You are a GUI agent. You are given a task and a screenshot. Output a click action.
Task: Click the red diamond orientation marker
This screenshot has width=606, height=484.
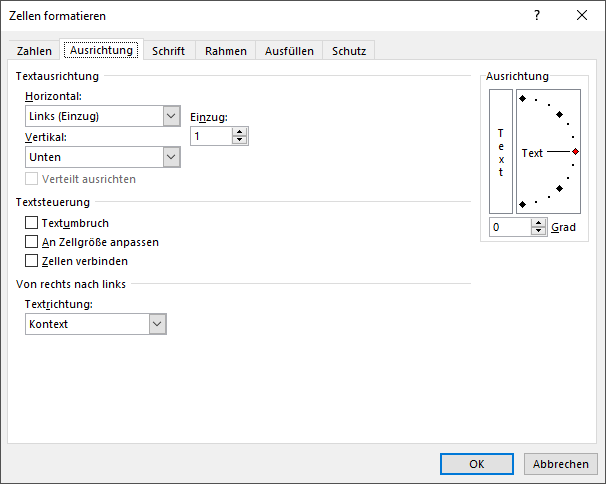(x=575, y=152)
